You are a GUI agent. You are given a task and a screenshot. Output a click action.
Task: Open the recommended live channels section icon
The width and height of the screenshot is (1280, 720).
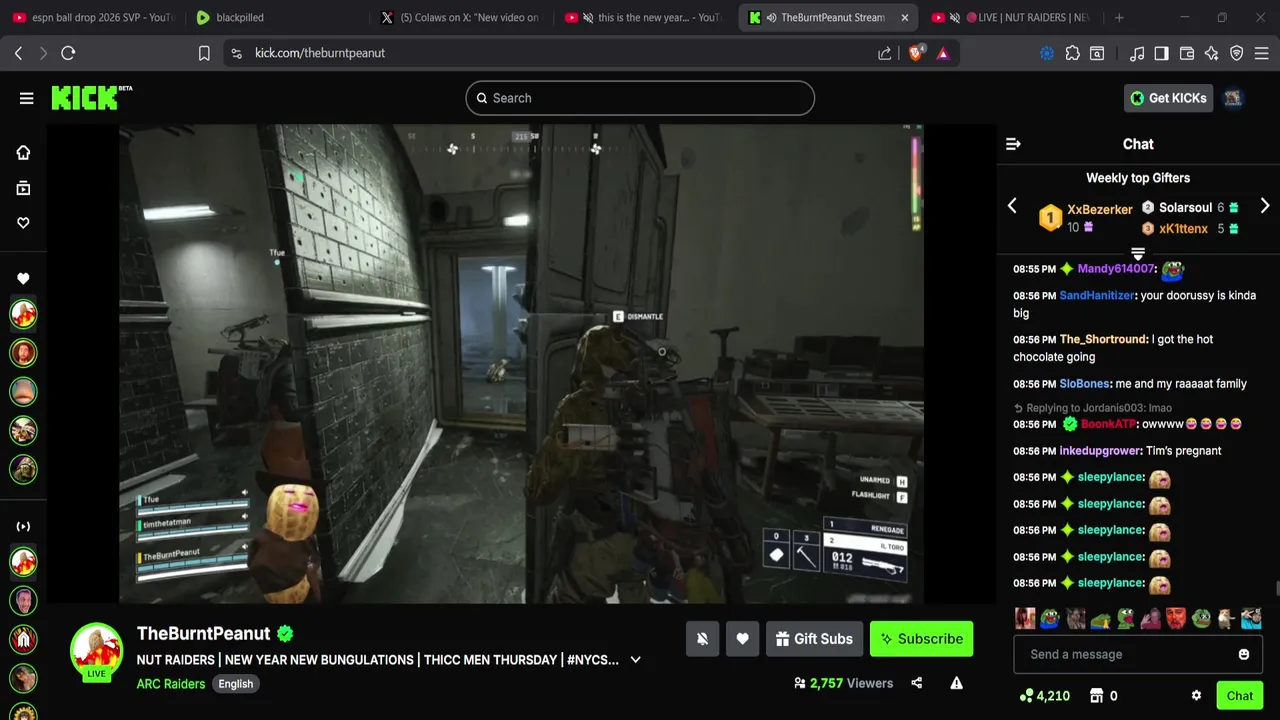point(23,526)
